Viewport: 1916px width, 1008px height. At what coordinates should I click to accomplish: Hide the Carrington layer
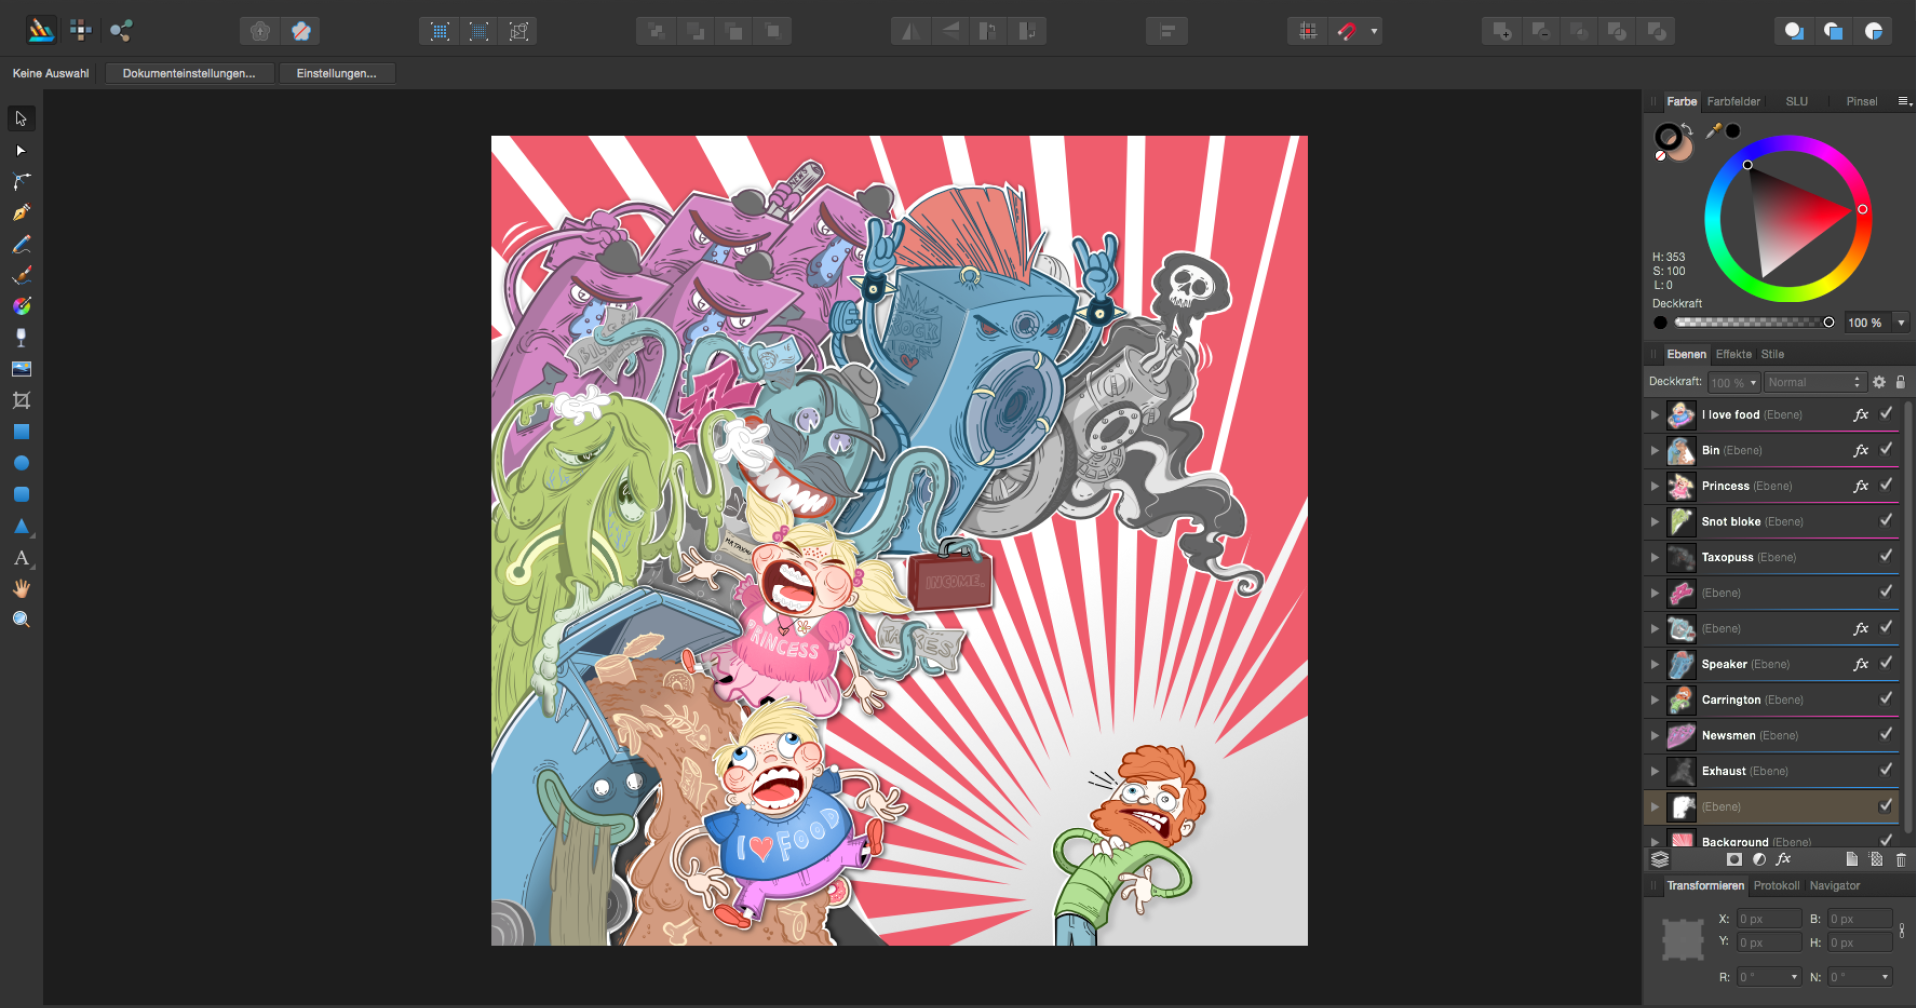pyautogui.click(x=1886, y=699)
